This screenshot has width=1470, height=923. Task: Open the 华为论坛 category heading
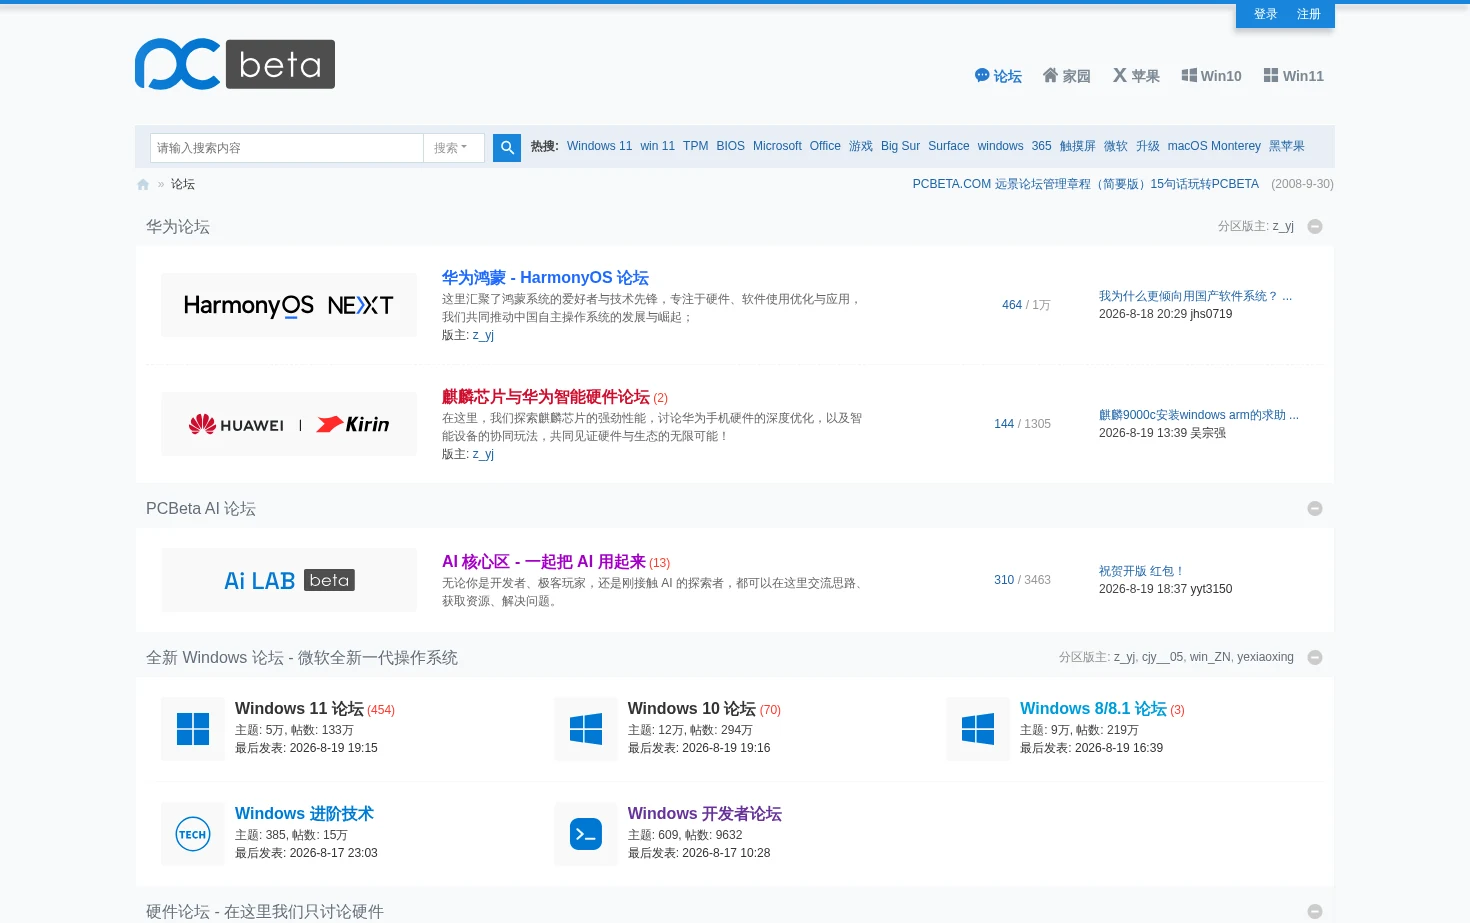tap(178, 227)
